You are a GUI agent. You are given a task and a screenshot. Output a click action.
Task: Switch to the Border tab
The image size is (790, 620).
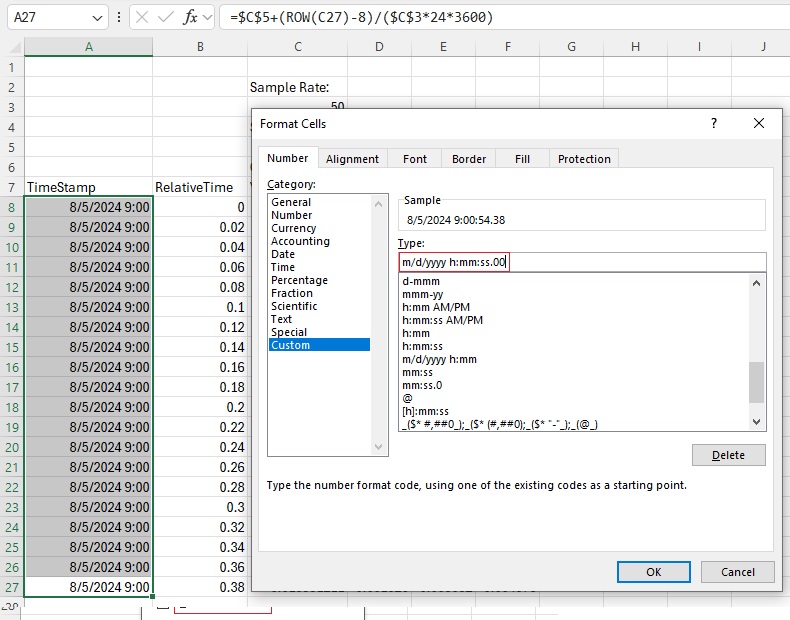(469, 159)
